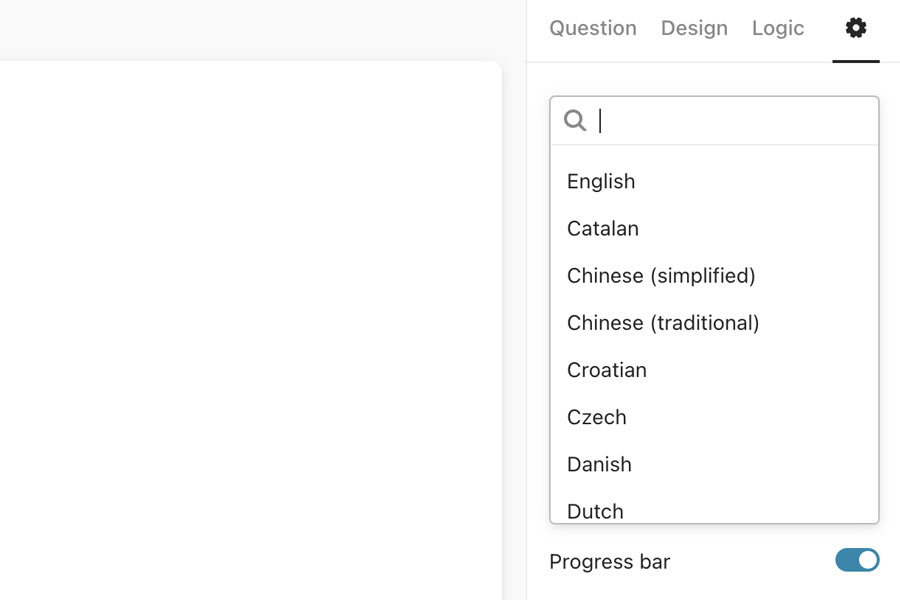Screen dimensions: 900x600
Task: Select English from language list
Action: pyautogui.click(x=601, y=181)
